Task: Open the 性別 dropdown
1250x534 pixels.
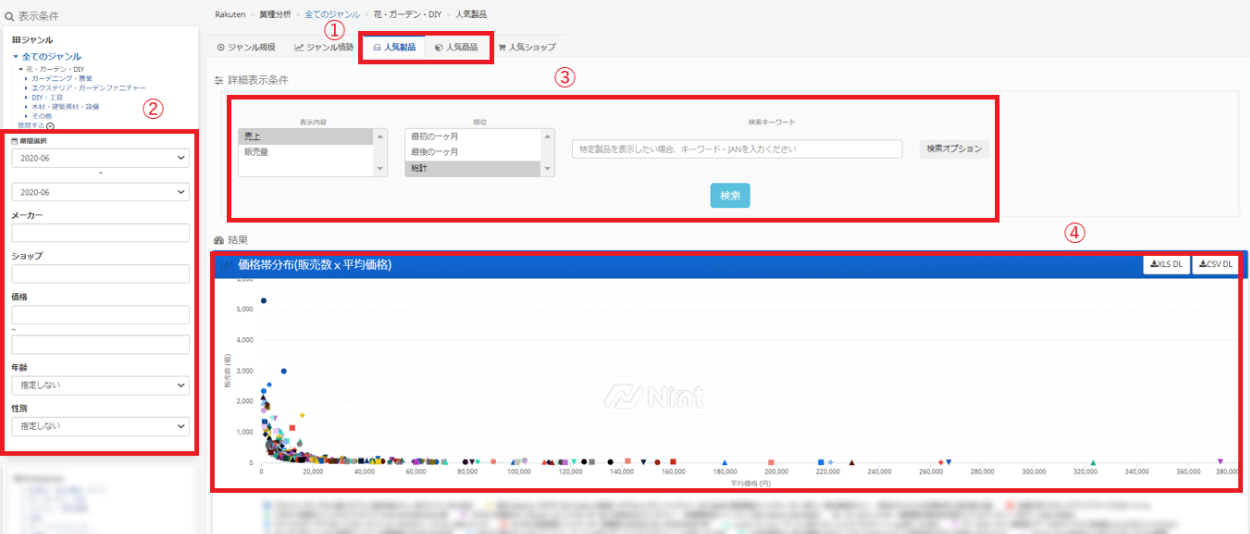Action: point(100,426)
